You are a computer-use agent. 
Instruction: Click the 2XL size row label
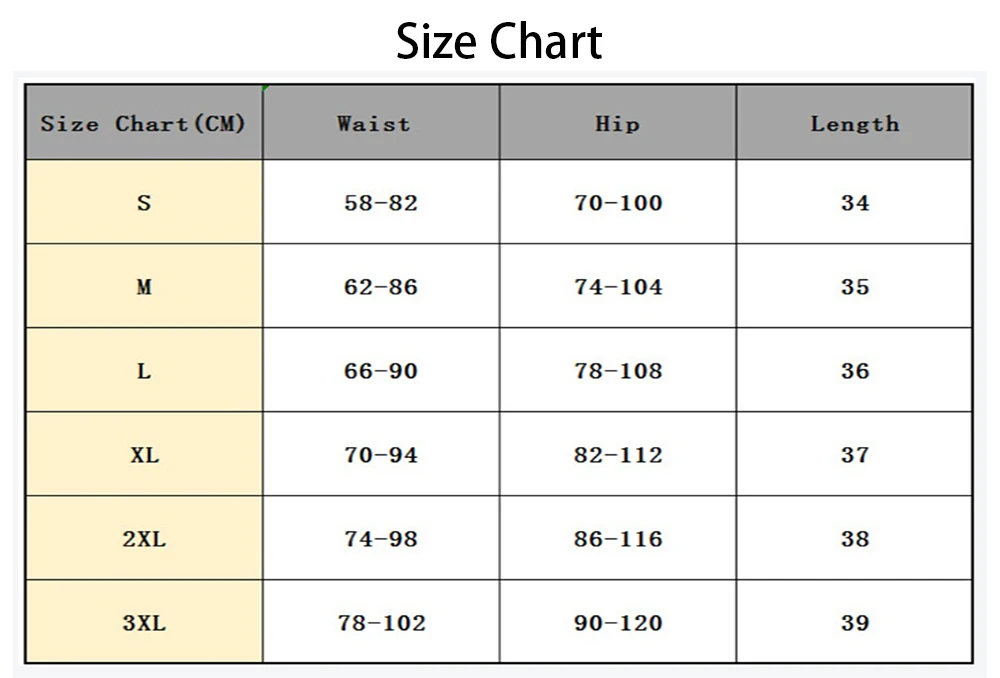point(143,538)
